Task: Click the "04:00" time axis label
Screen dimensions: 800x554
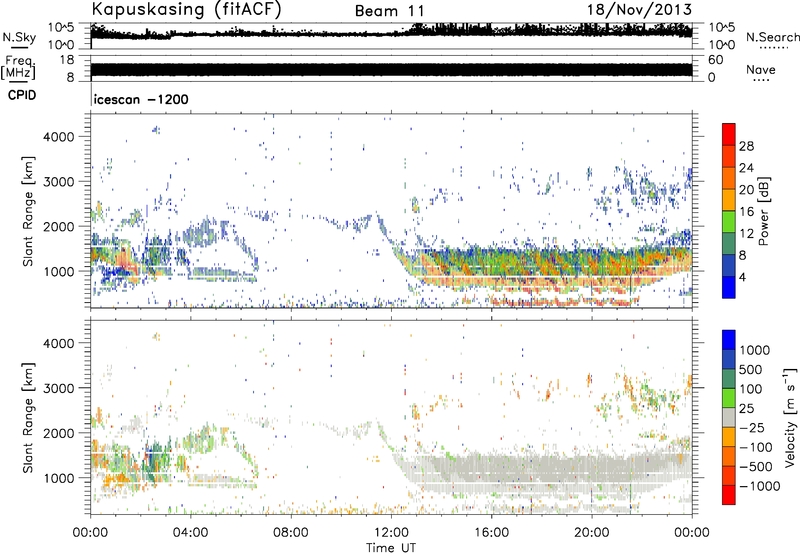Action: pyautogui.click(x=190, y=533)
